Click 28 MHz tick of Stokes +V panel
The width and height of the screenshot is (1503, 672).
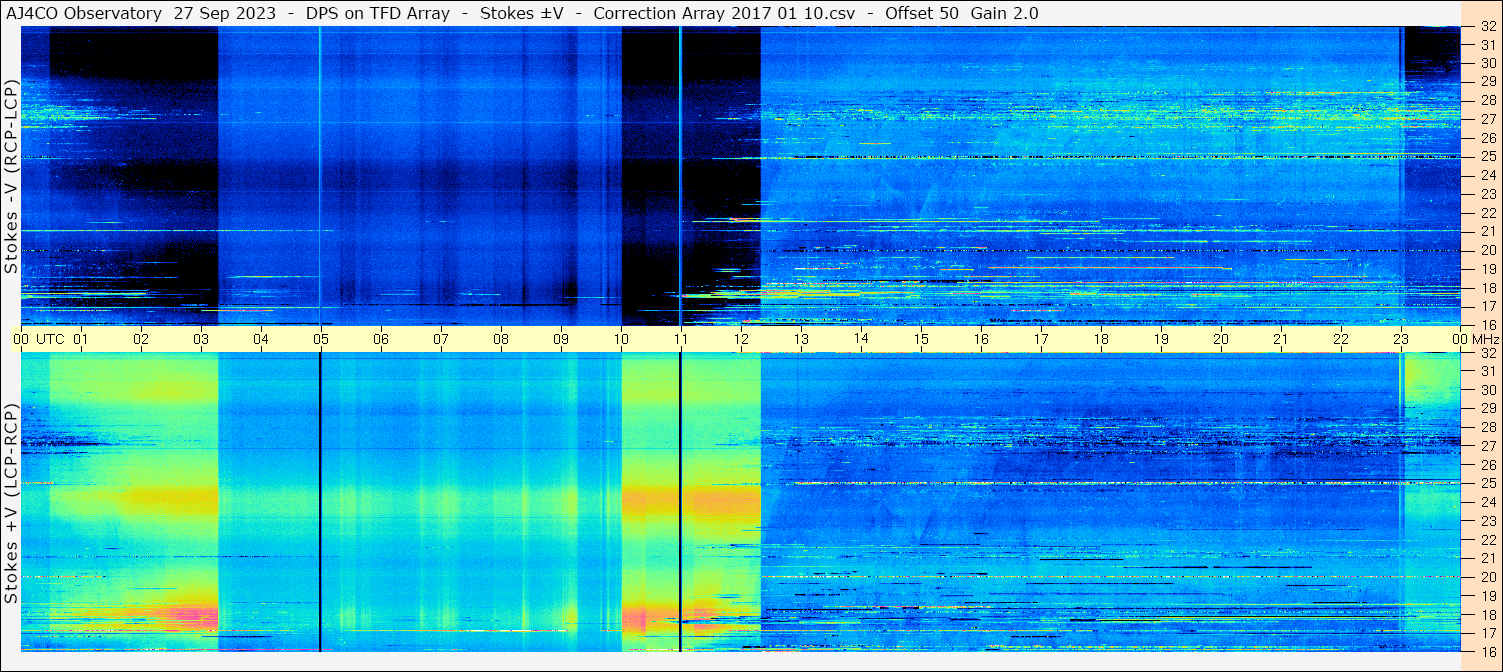point(1487,428)
